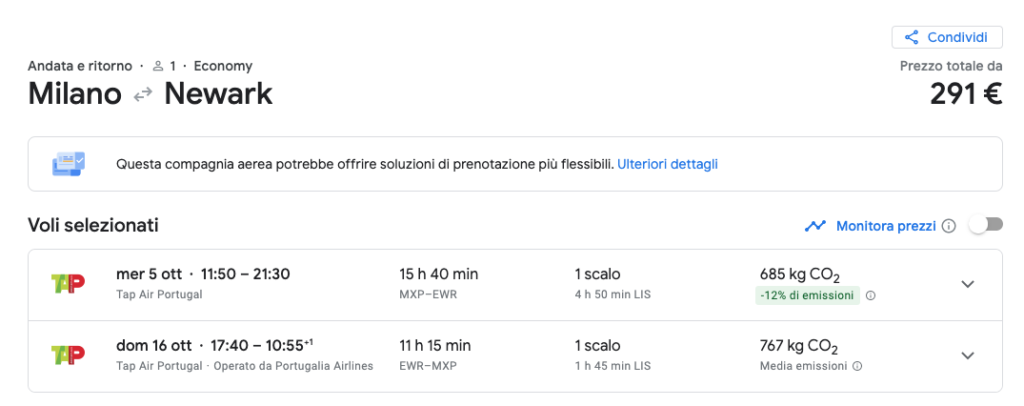The width and height of the screenshot is (1024, 406).
Task: Toggle the Monitora prezzi switch
Action: click(985, 225)
